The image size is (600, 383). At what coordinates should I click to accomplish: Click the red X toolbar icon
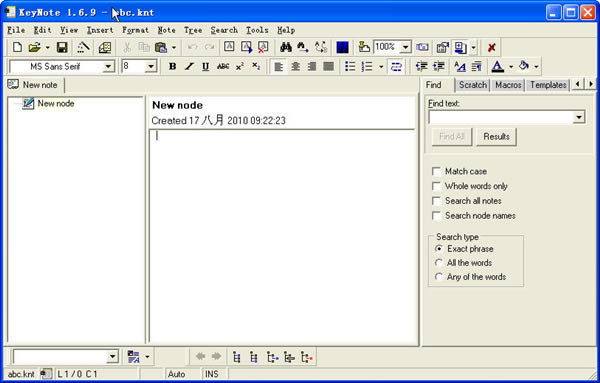491,47
